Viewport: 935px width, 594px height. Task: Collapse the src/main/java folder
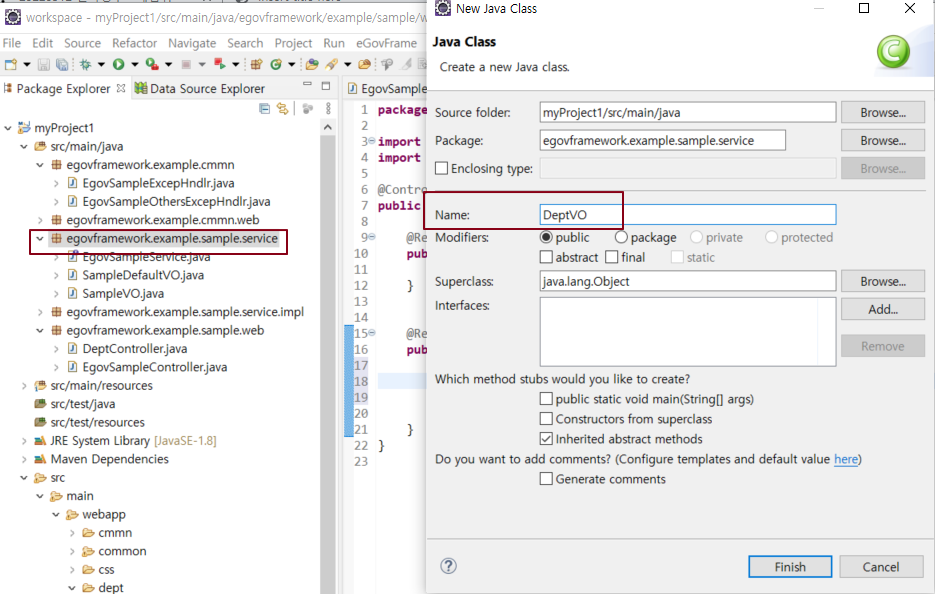[24, 146]
